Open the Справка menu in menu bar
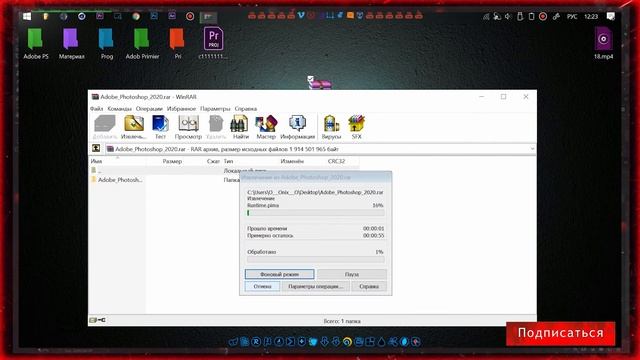The height and width of the screenshot is (360, 640). point(245,109)
